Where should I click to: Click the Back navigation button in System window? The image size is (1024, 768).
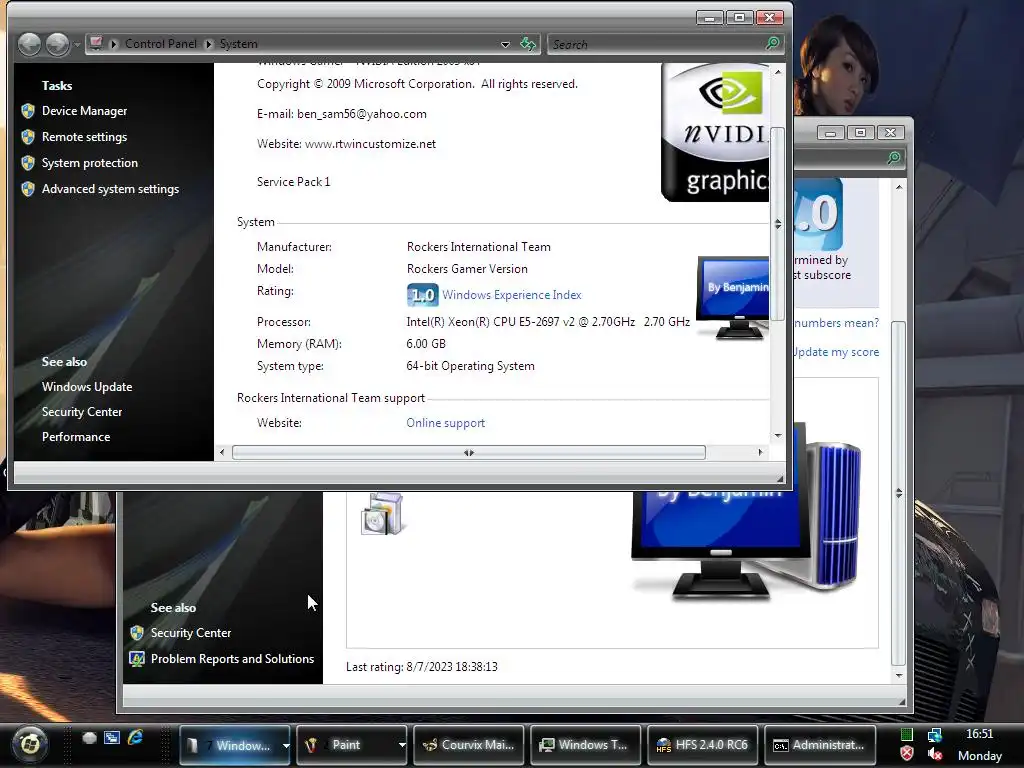[29, 44]
